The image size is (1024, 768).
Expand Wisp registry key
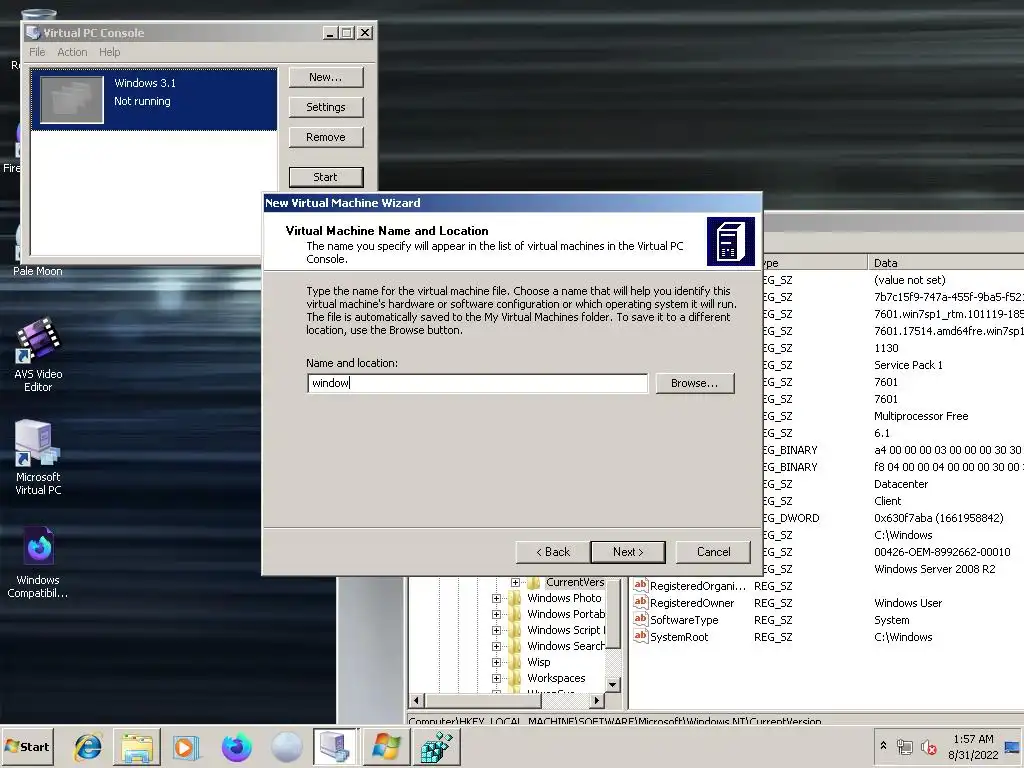[x=496, y=662]
